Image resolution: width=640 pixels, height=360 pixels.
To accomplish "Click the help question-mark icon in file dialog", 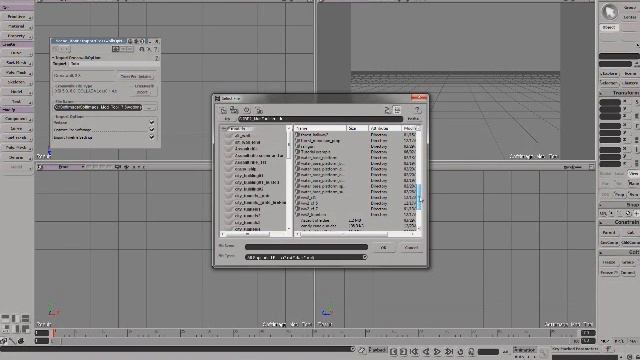I will 417,110.
